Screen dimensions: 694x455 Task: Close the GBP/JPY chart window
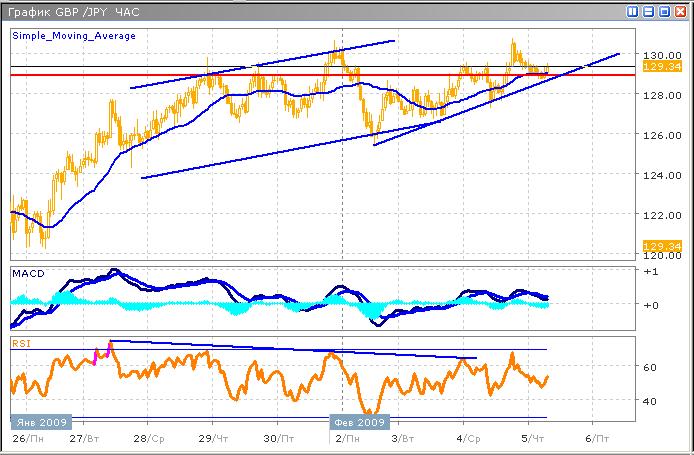(680, 10)
